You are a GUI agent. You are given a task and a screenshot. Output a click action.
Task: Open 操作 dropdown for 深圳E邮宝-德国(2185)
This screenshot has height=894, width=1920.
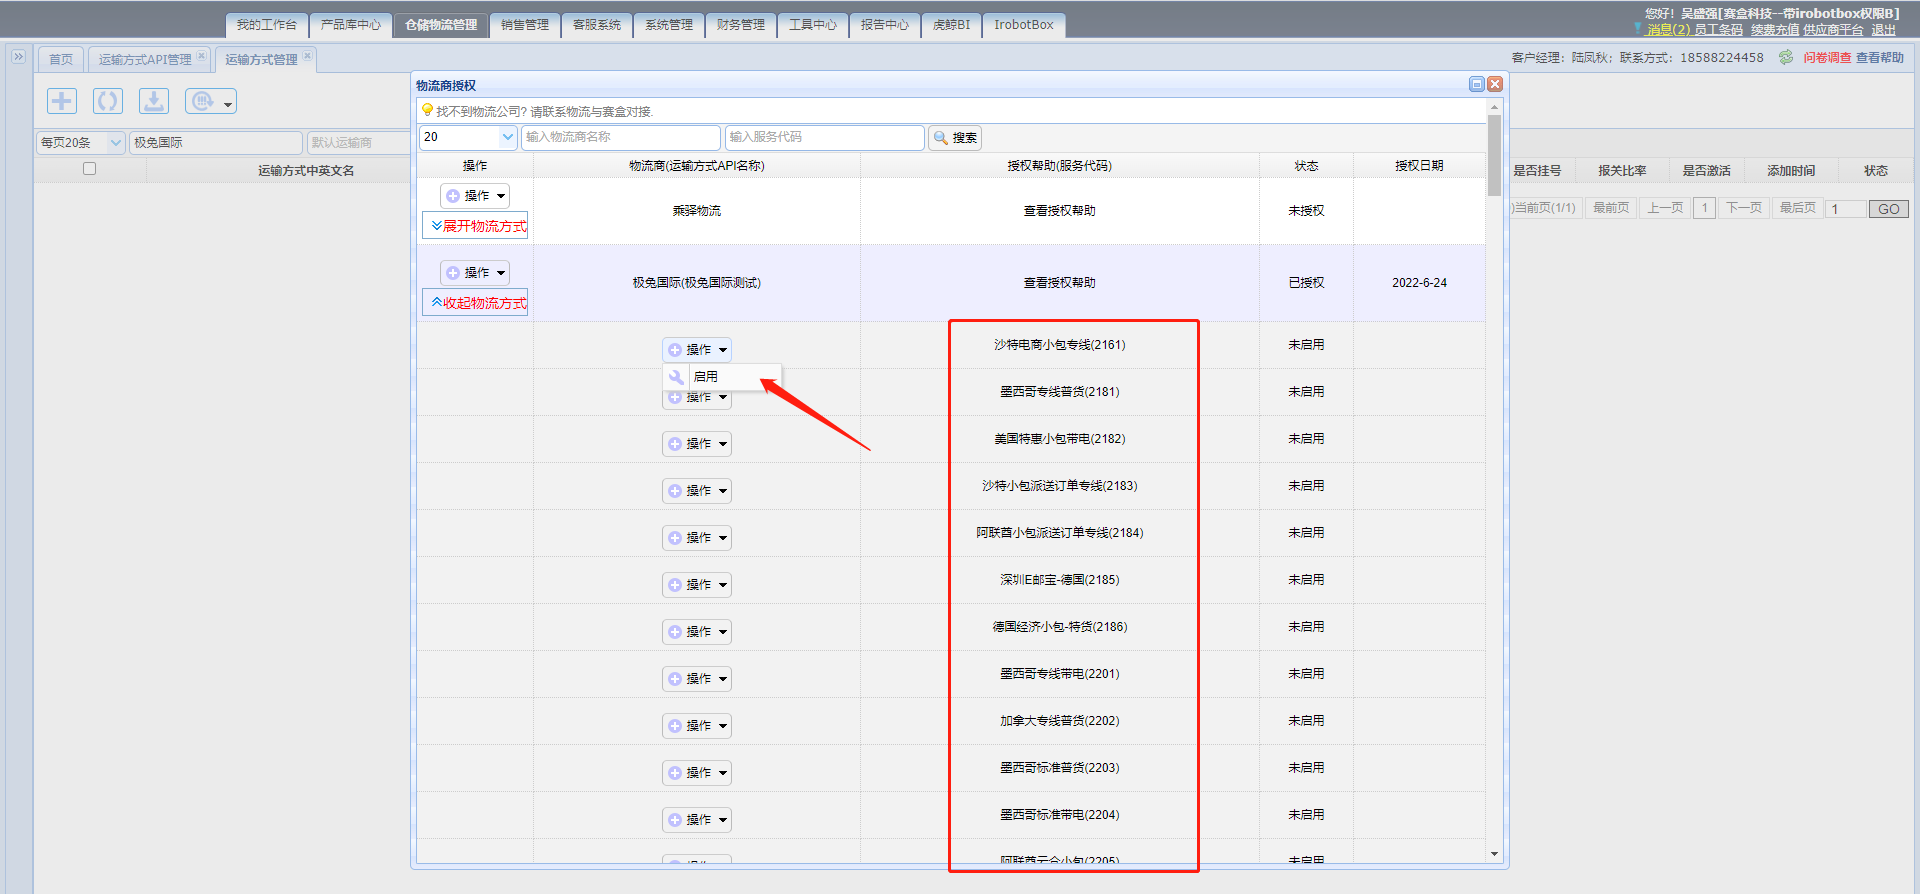click(697, 585)
